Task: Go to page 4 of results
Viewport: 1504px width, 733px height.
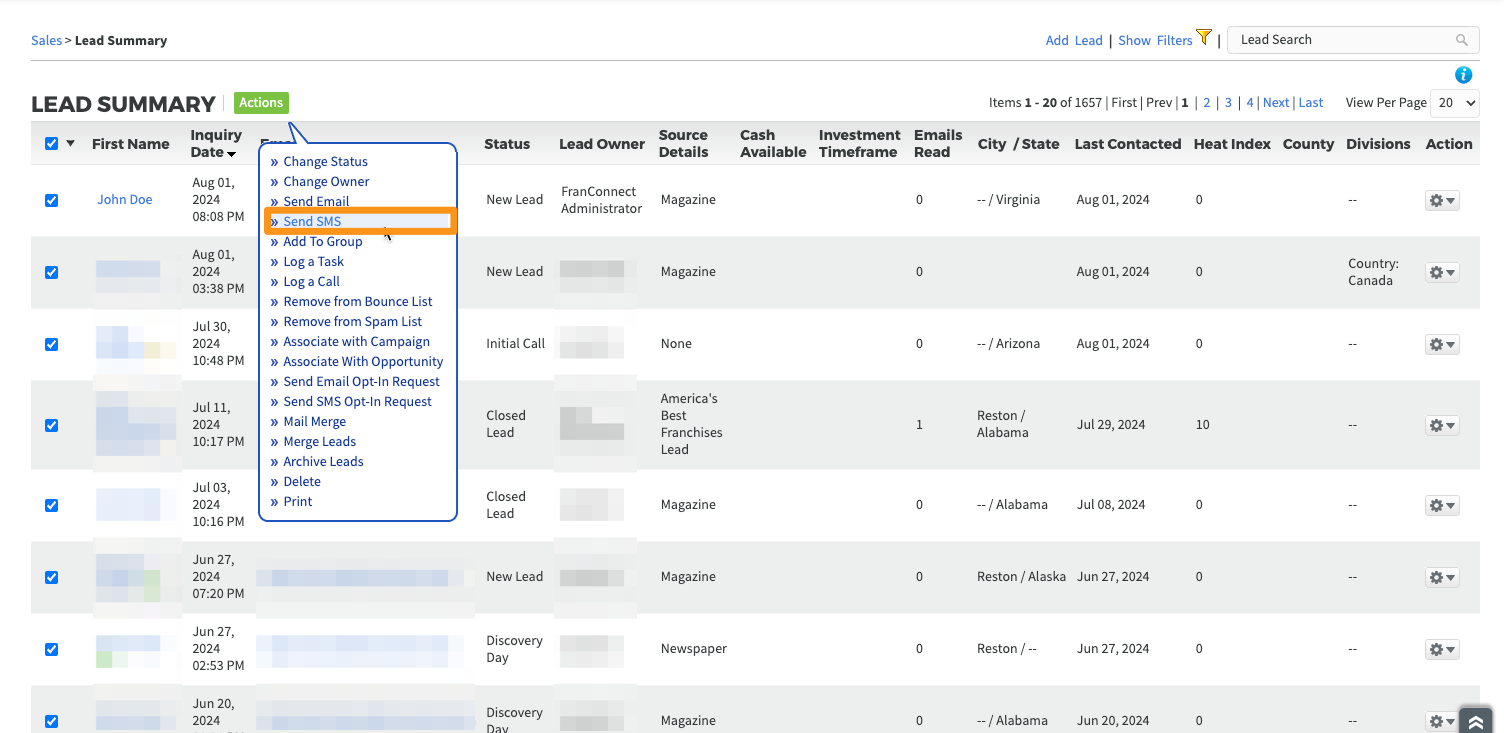Action: pyautogui.click(x=1250, y=102)
